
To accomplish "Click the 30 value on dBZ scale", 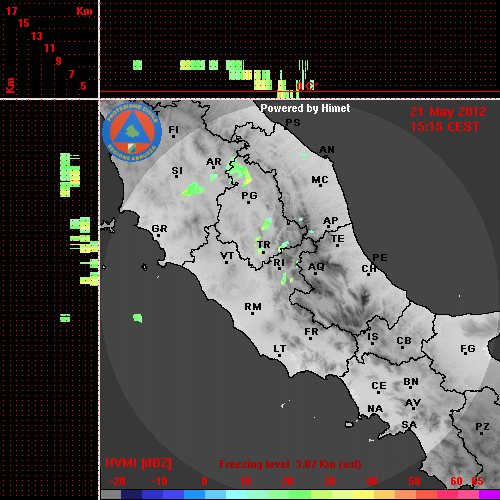I will pyautogui.click(x=329, y=481).
